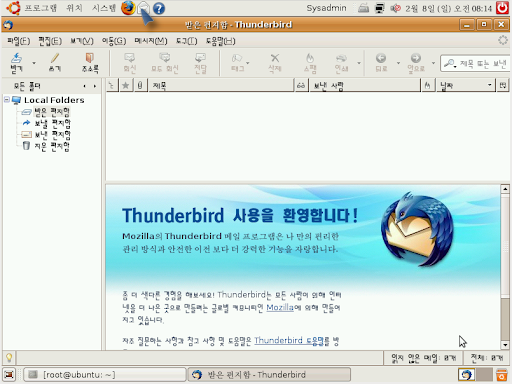Open the Tools (도구) menu
512x384 pixels.
pos(187,41)
